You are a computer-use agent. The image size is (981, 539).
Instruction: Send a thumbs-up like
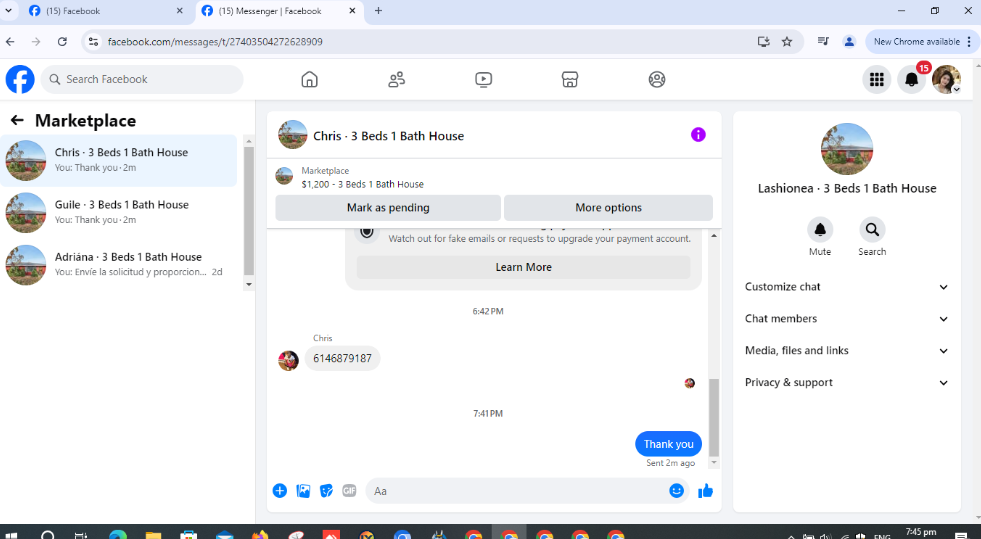[705, 491]
